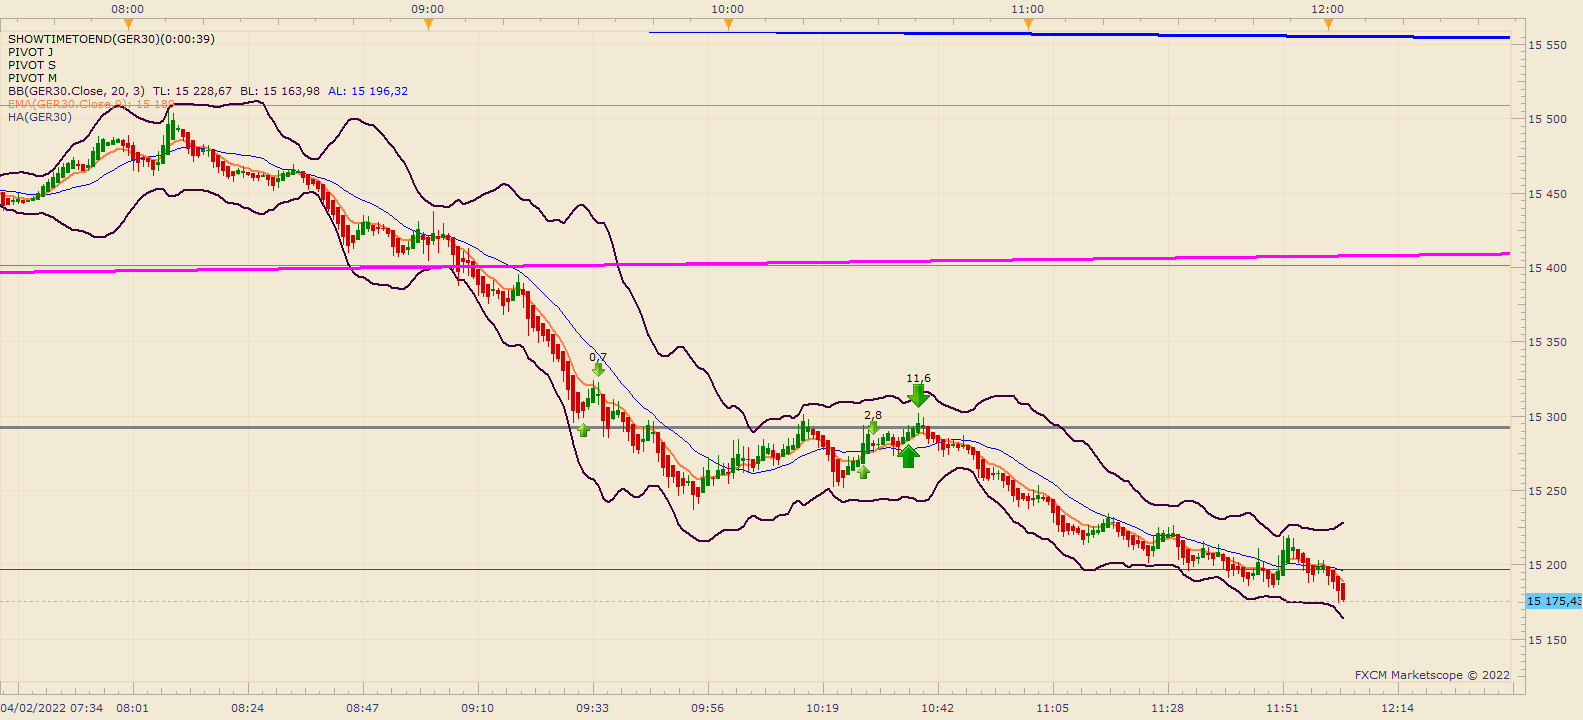Click the 15 200 price axis label

(1547, 565)
